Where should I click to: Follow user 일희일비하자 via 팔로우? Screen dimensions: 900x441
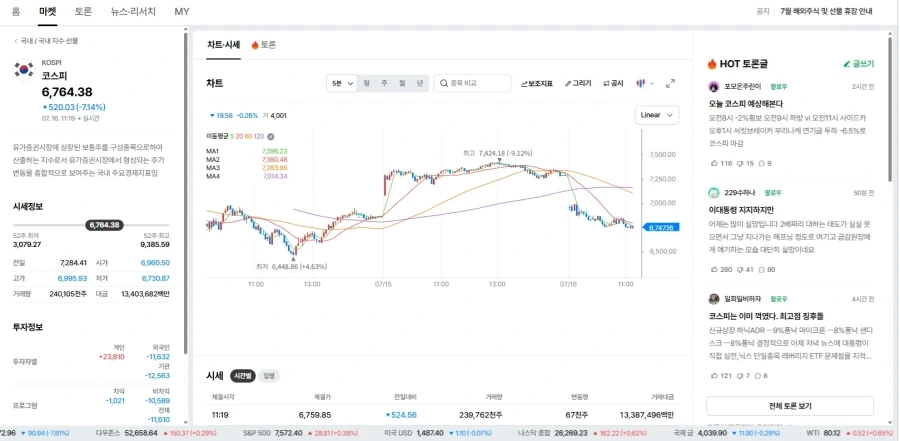779,299
